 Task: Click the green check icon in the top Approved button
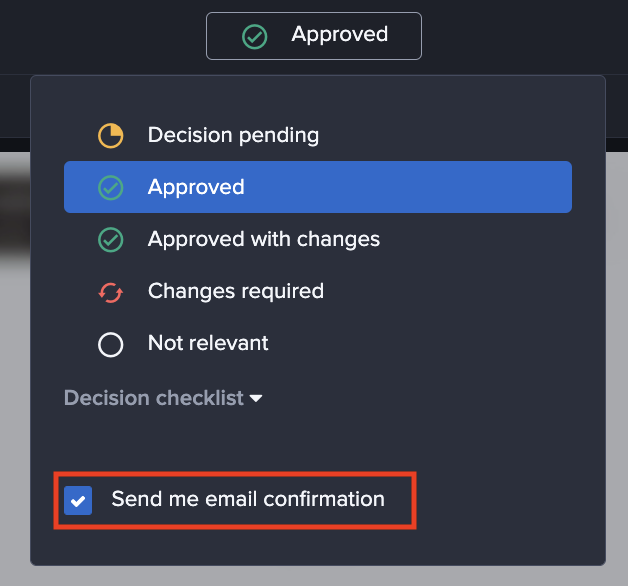coord(255,37)
